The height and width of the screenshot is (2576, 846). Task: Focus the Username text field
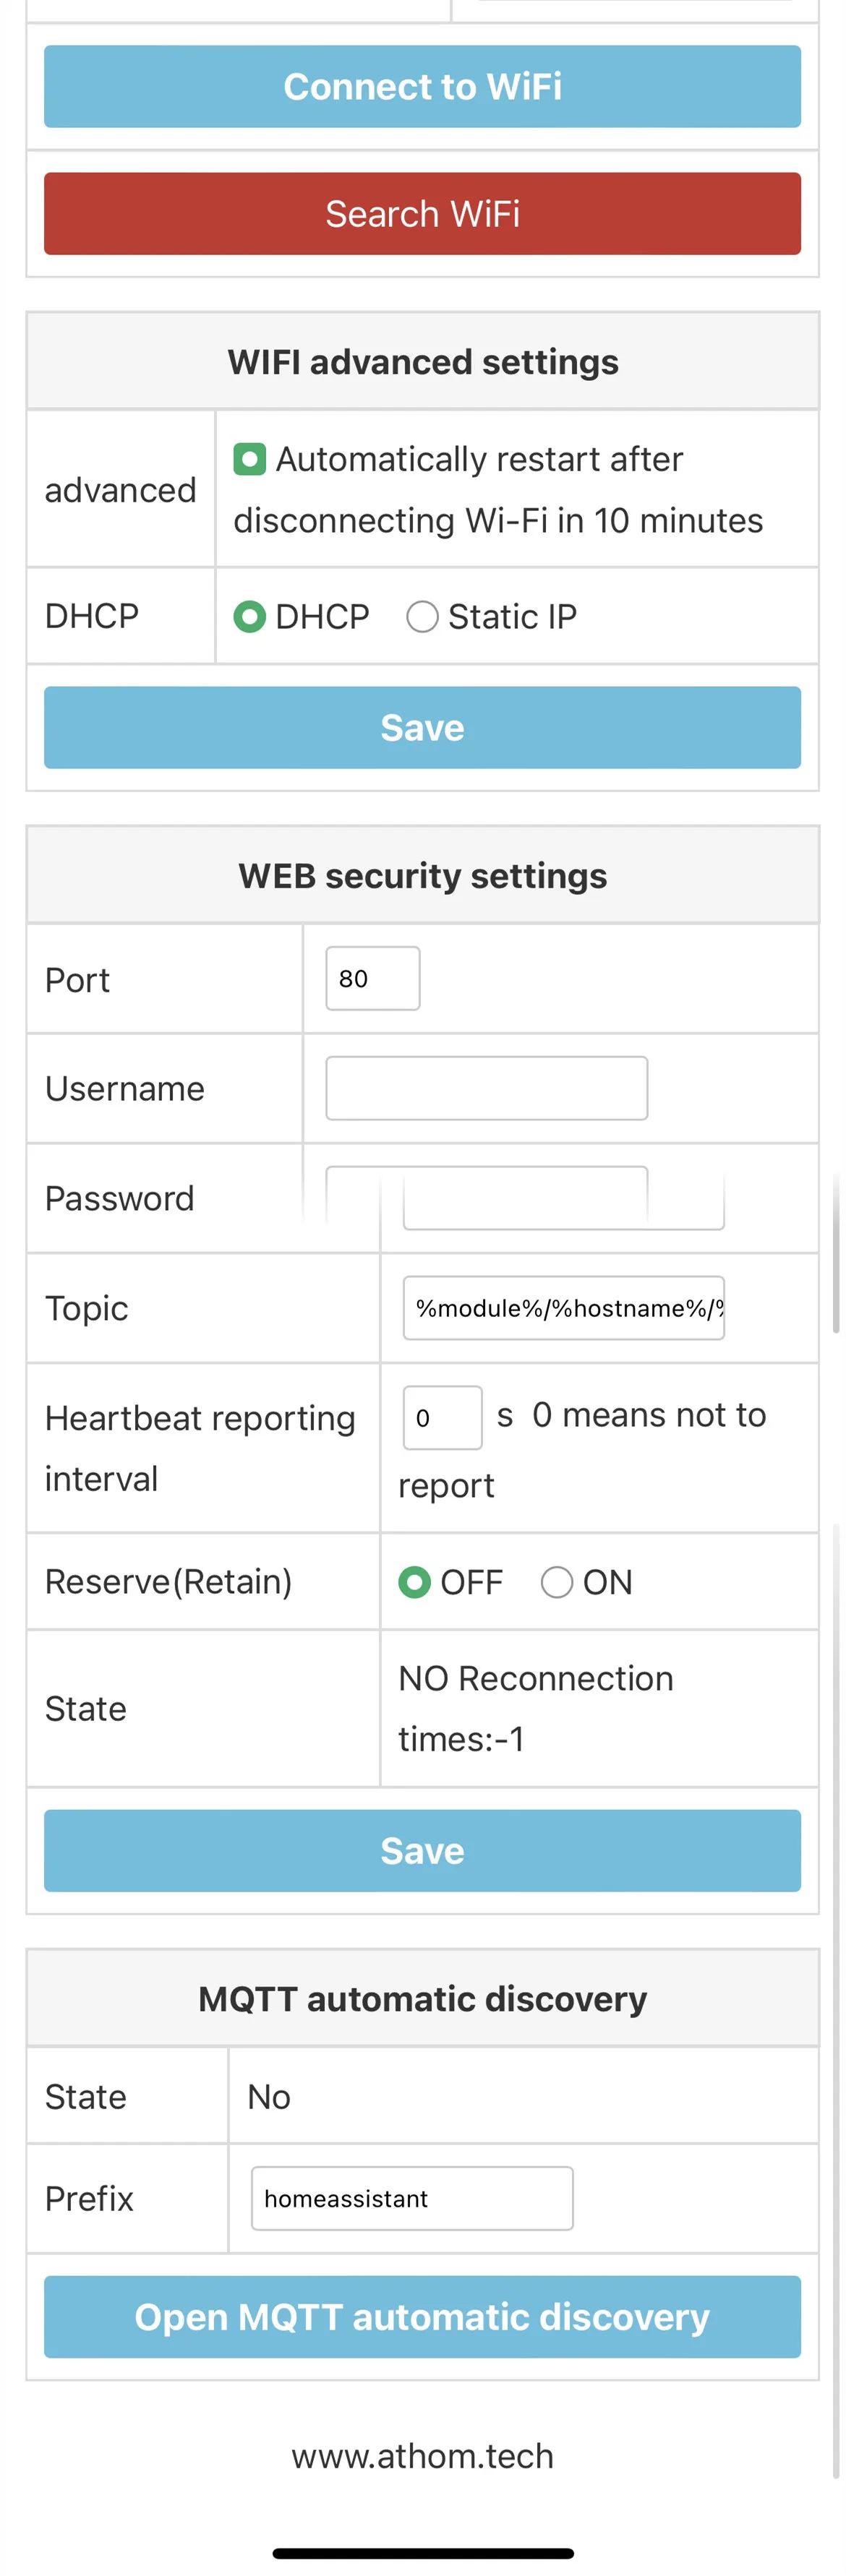coord(486,1088)
